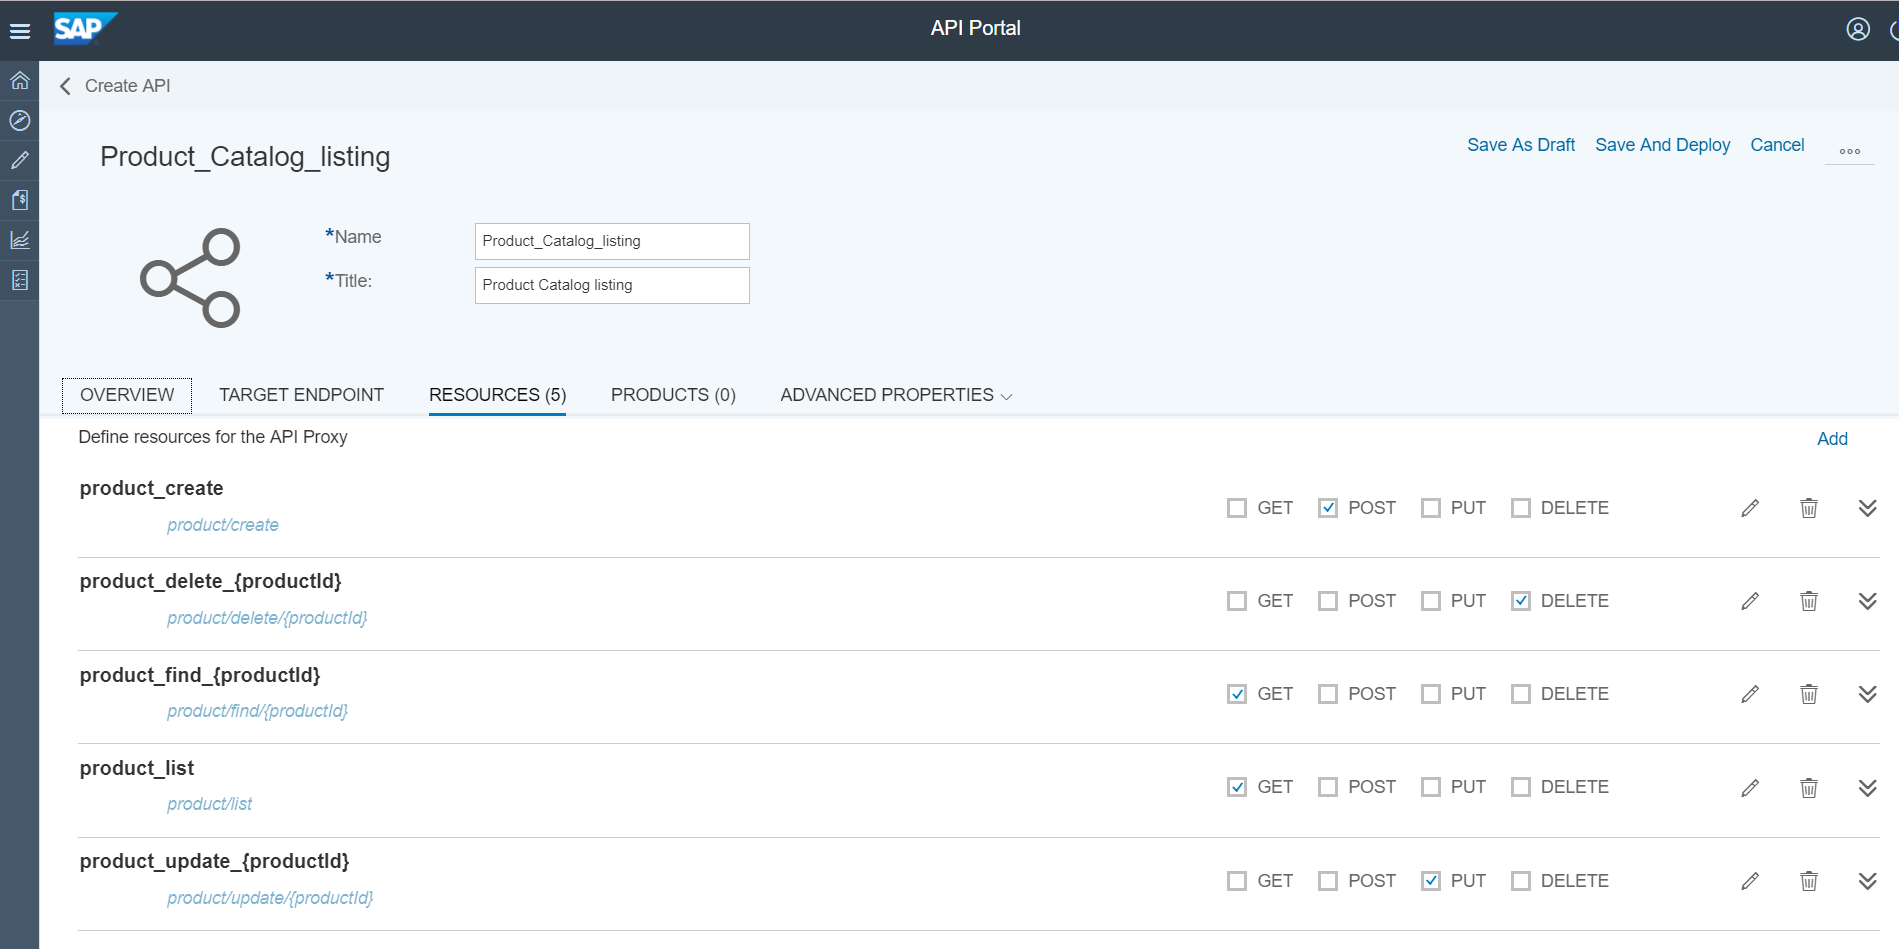Open the product/list path link

coord(209,804)
